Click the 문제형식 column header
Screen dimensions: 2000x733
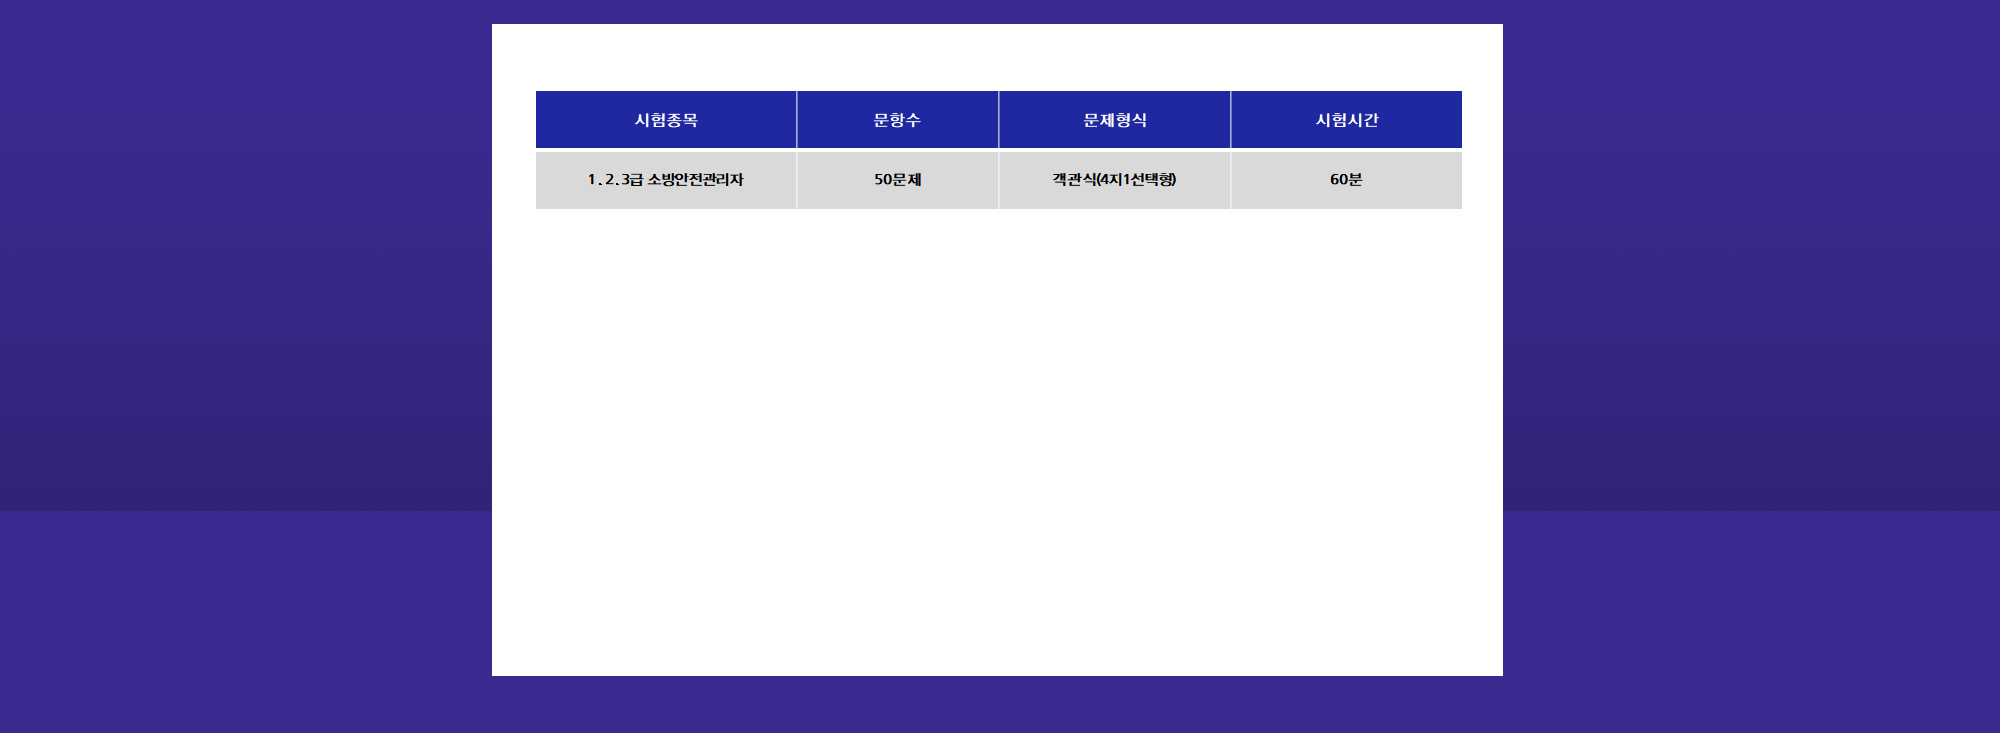[x=1115, y=120]
